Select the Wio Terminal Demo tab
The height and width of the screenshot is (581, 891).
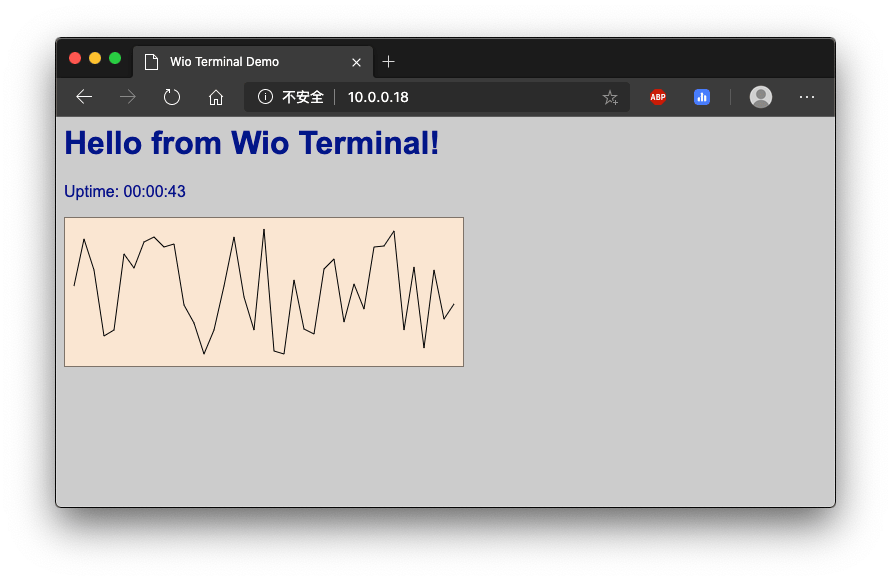click(253, 62)
